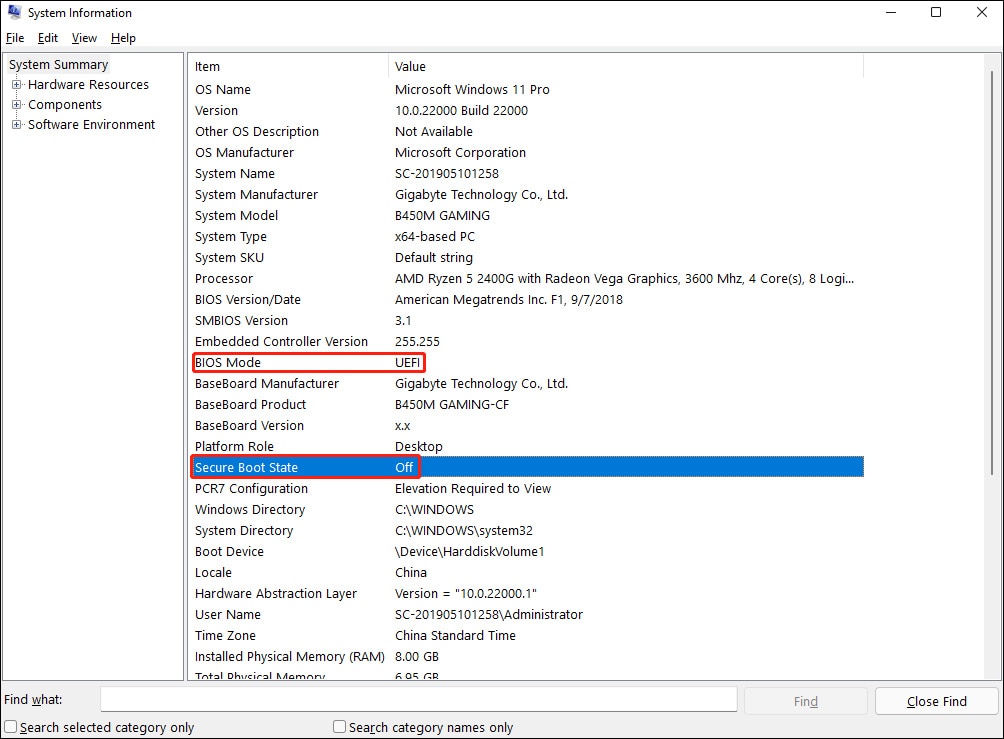The height and width of the screenshot is (739, 1004).
Task: Select the System Type row
Action: click(x=527, y=236)
